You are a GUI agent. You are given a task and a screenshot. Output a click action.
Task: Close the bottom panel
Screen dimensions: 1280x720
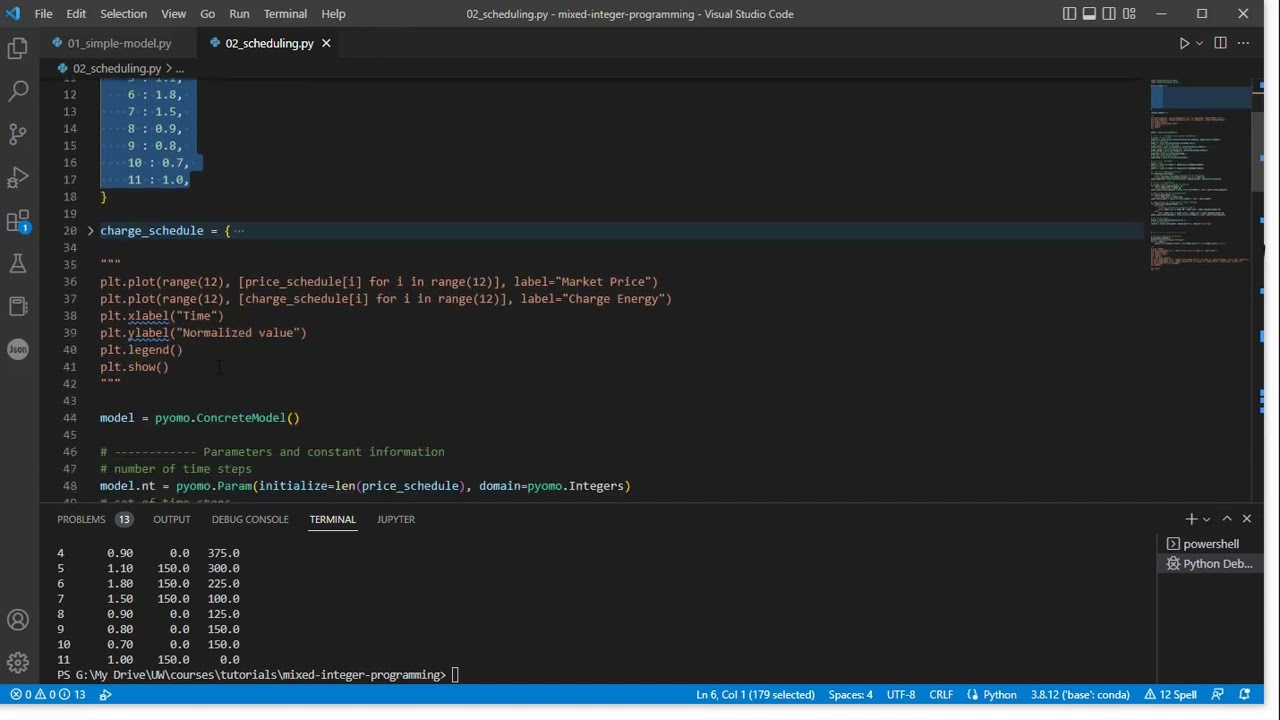pyautogui.click(x=1246, y=519)
